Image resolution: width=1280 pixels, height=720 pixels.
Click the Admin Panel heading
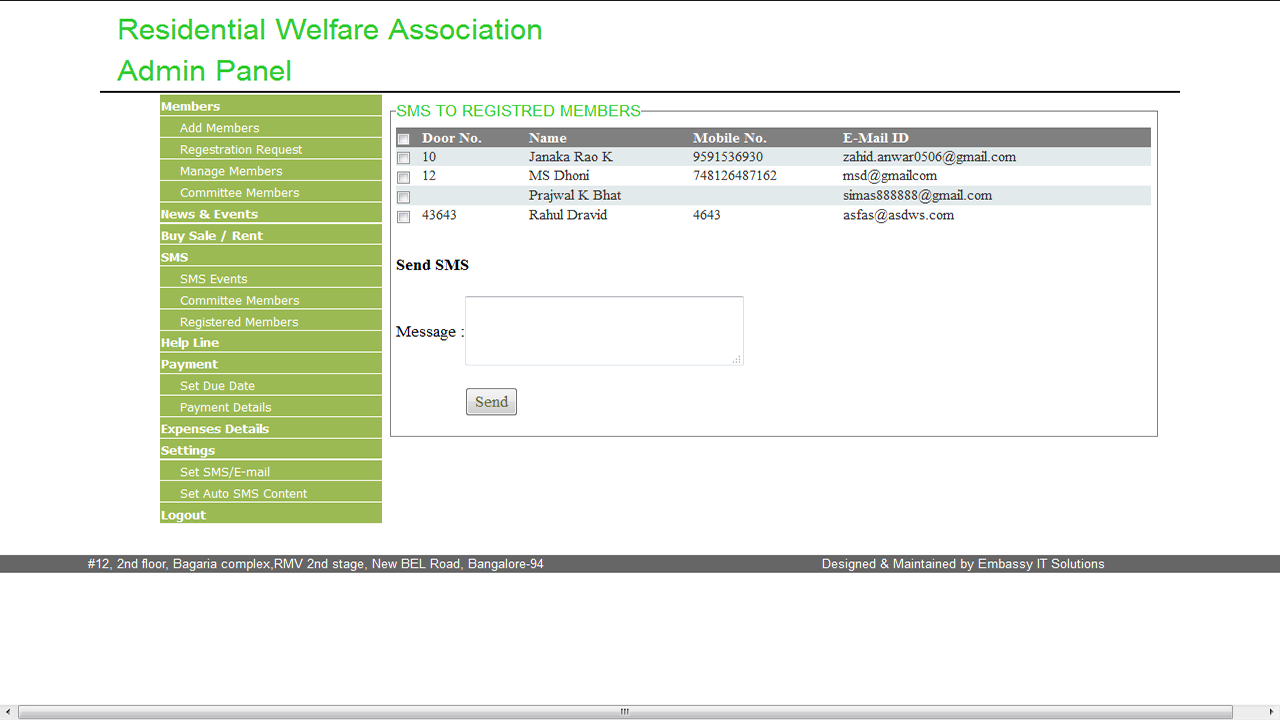point(205,71)
